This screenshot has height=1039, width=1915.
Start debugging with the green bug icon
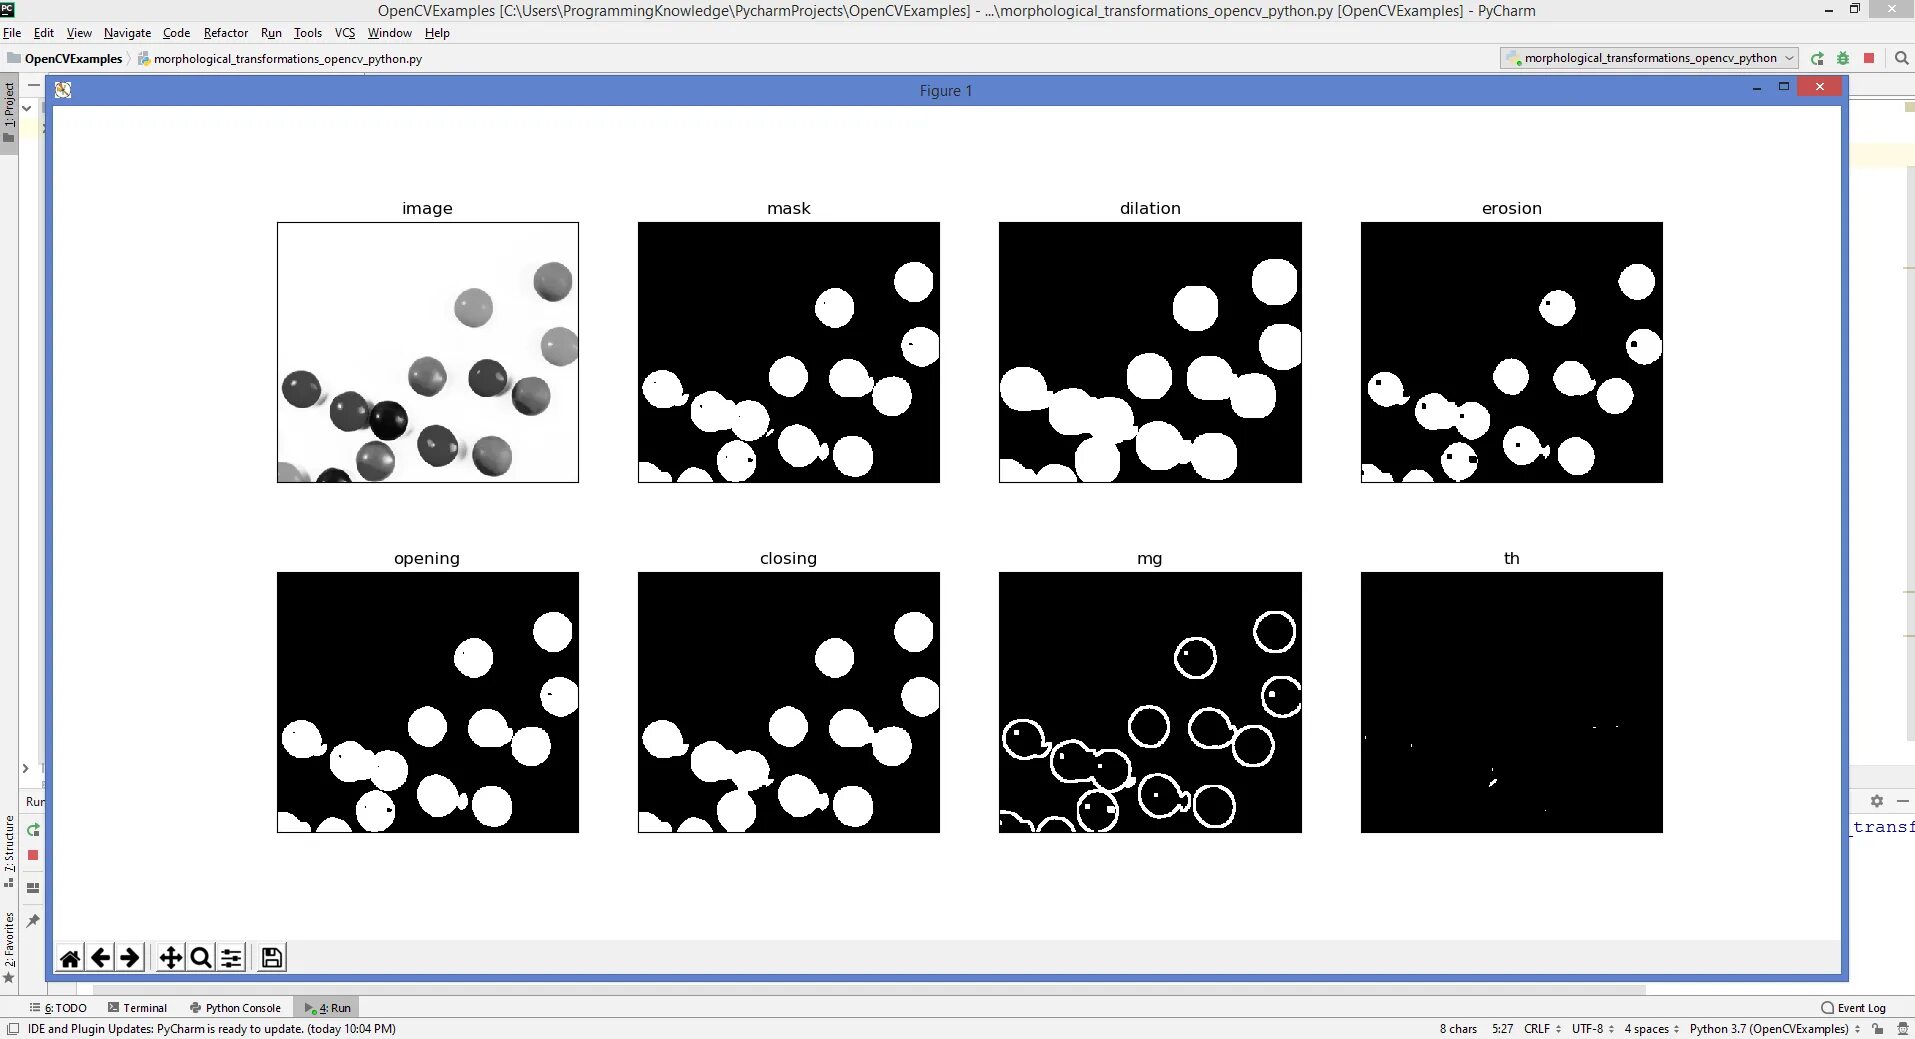tap(1843, 58)
